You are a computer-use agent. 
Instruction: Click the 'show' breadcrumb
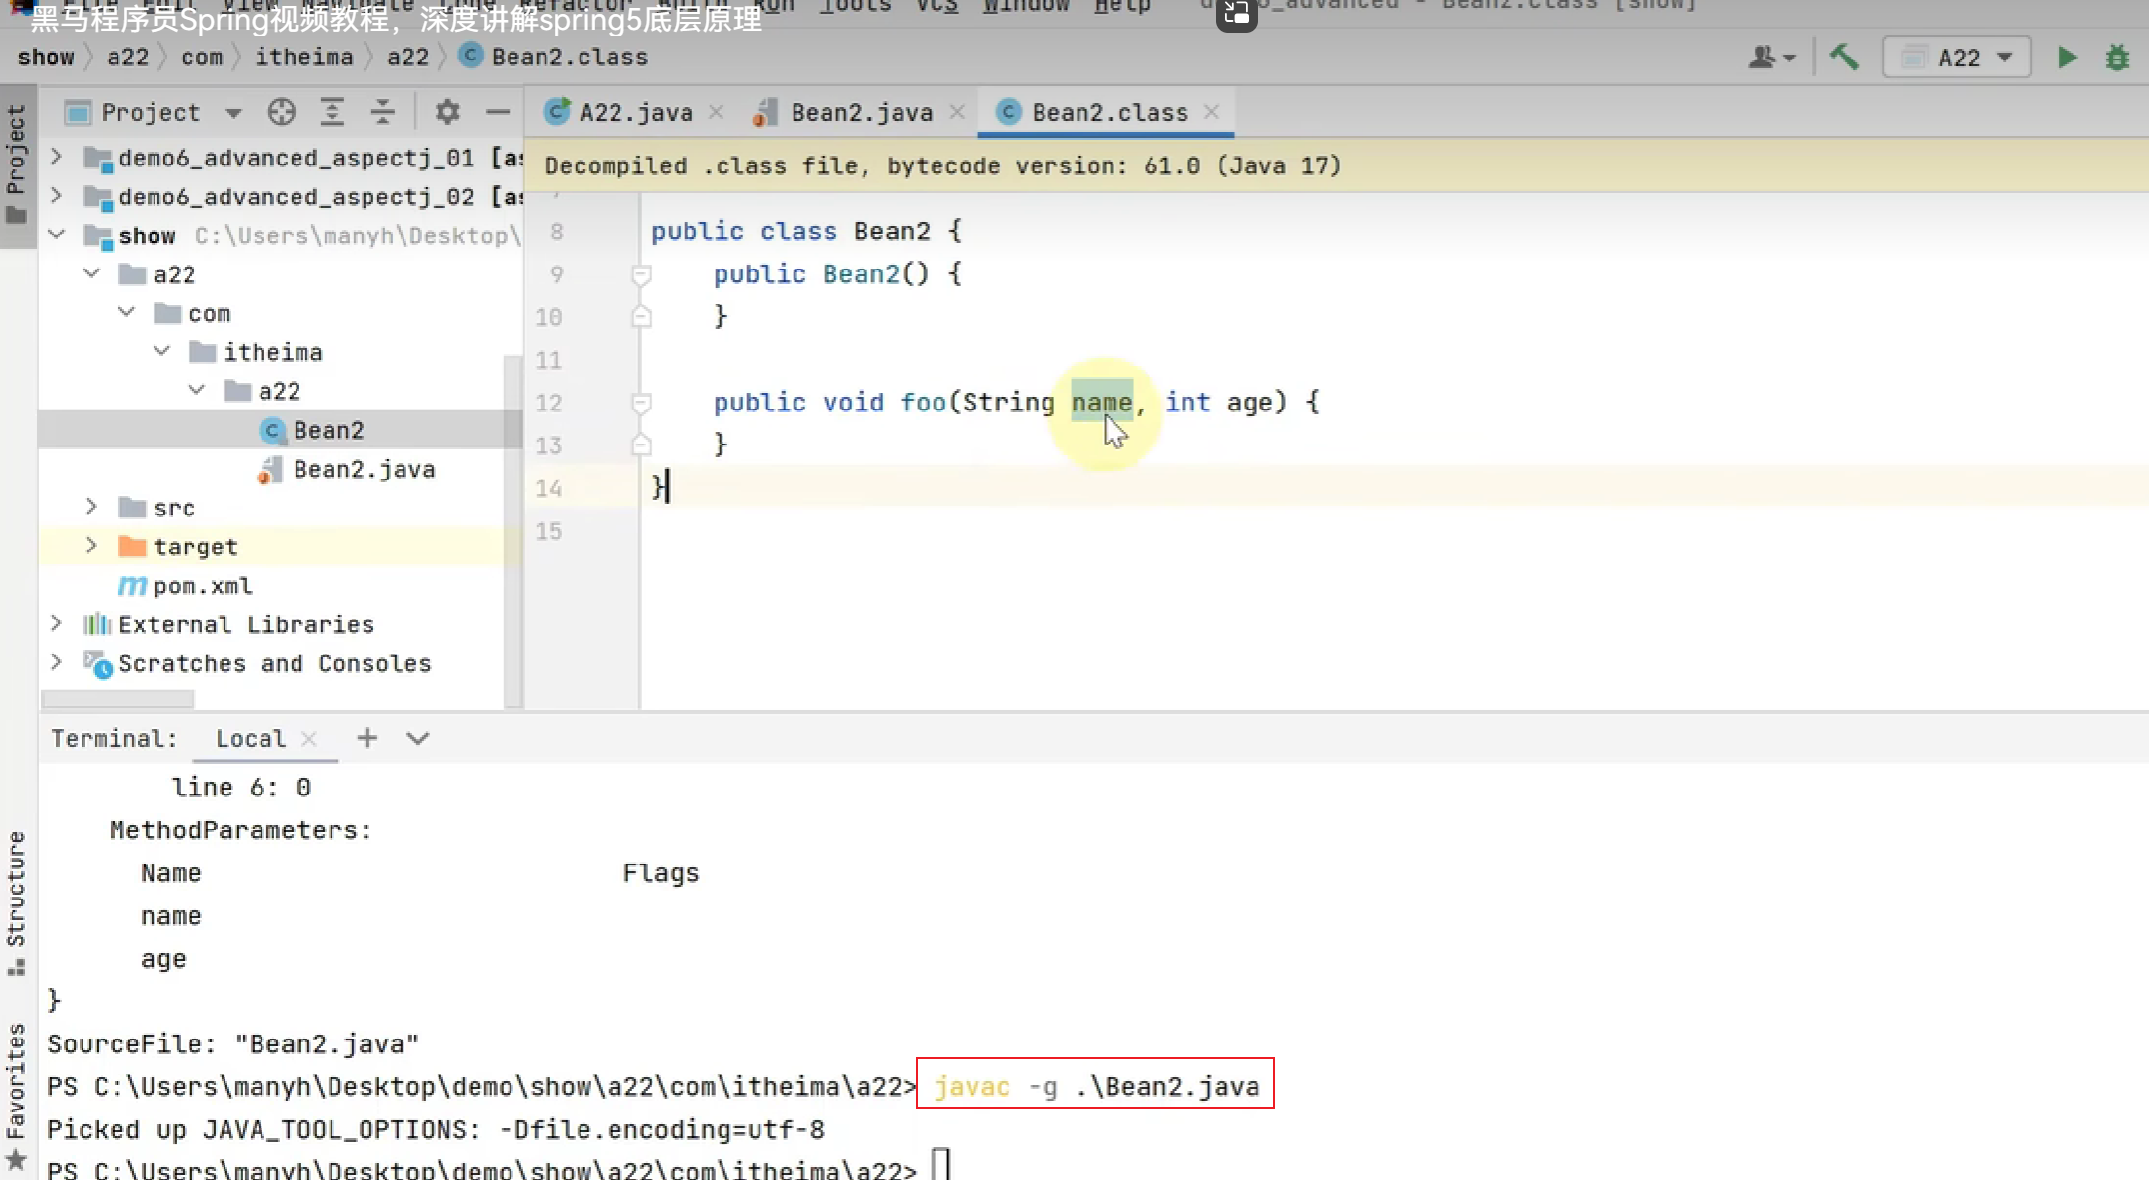click(x=46, y=57)
